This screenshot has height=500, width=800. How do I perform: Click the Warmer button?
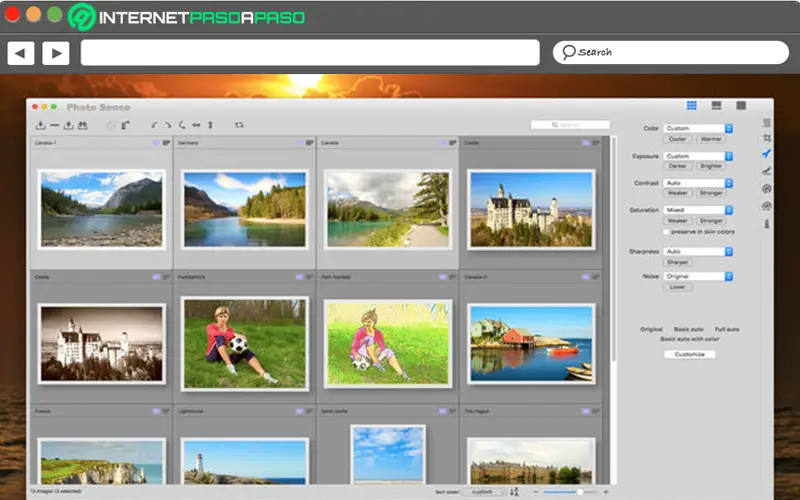click(711, 139)
